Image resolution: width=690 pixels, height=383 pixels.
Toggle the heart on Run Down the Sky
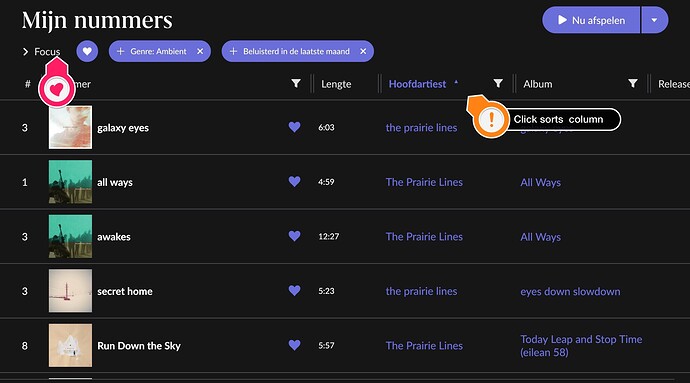tap(294, 345)
